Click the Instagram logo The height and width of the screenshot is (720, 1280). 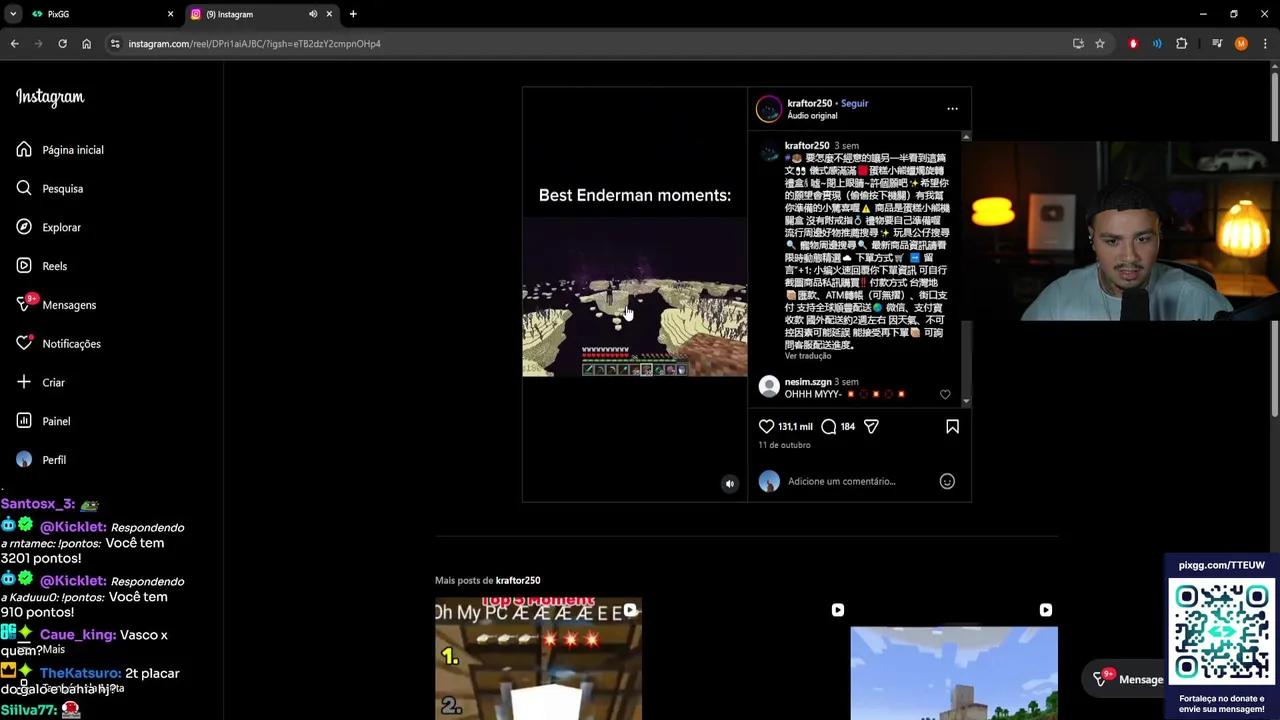50,97
